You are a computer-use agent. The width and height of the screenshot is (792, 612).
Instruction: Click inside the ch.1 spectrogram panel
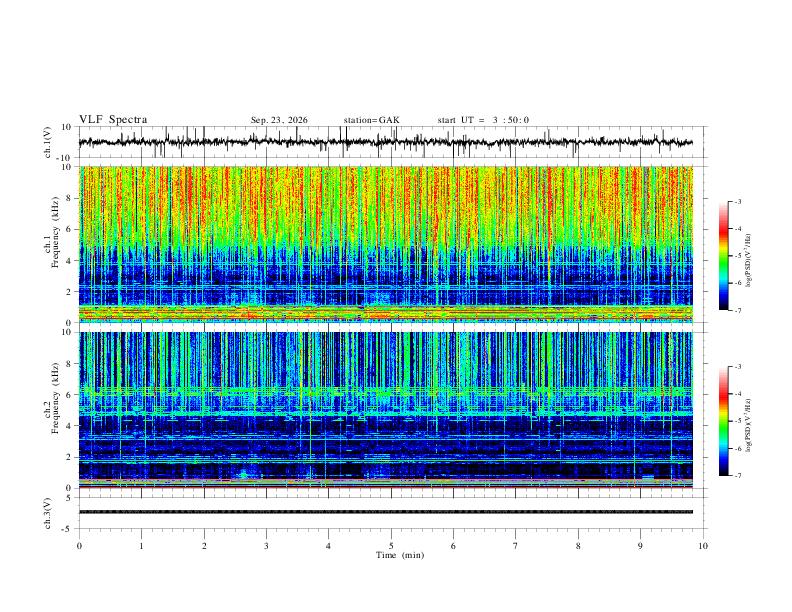[386, 244]
